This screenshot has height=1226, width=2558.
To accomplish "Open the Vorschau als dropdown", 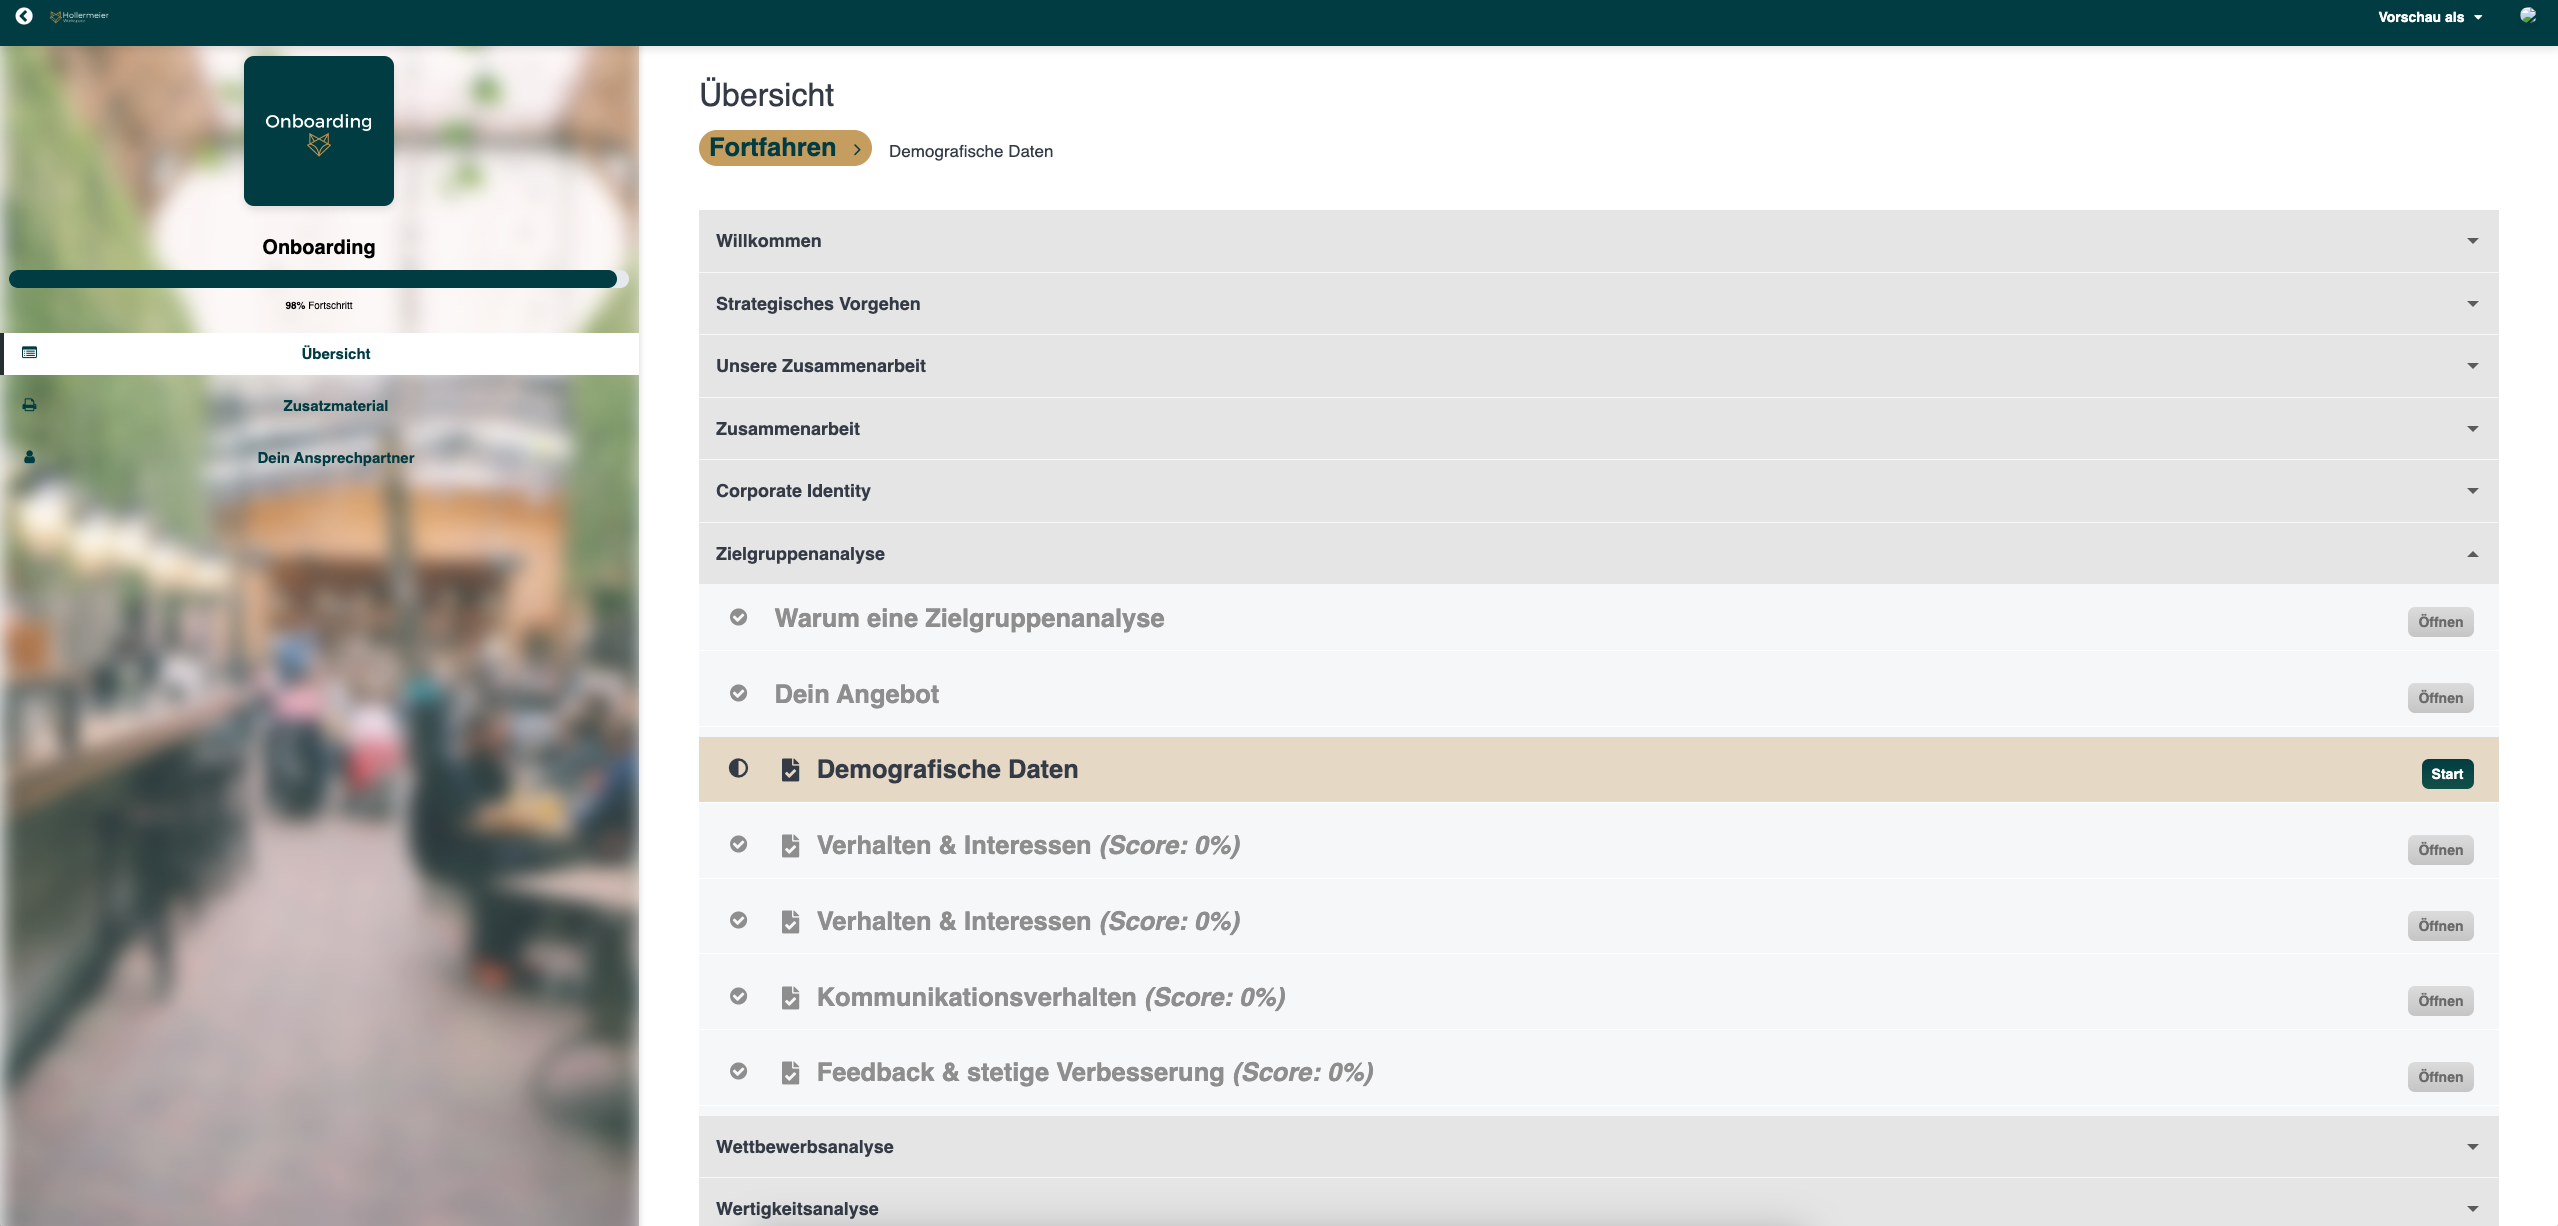I will [2429, 17].
